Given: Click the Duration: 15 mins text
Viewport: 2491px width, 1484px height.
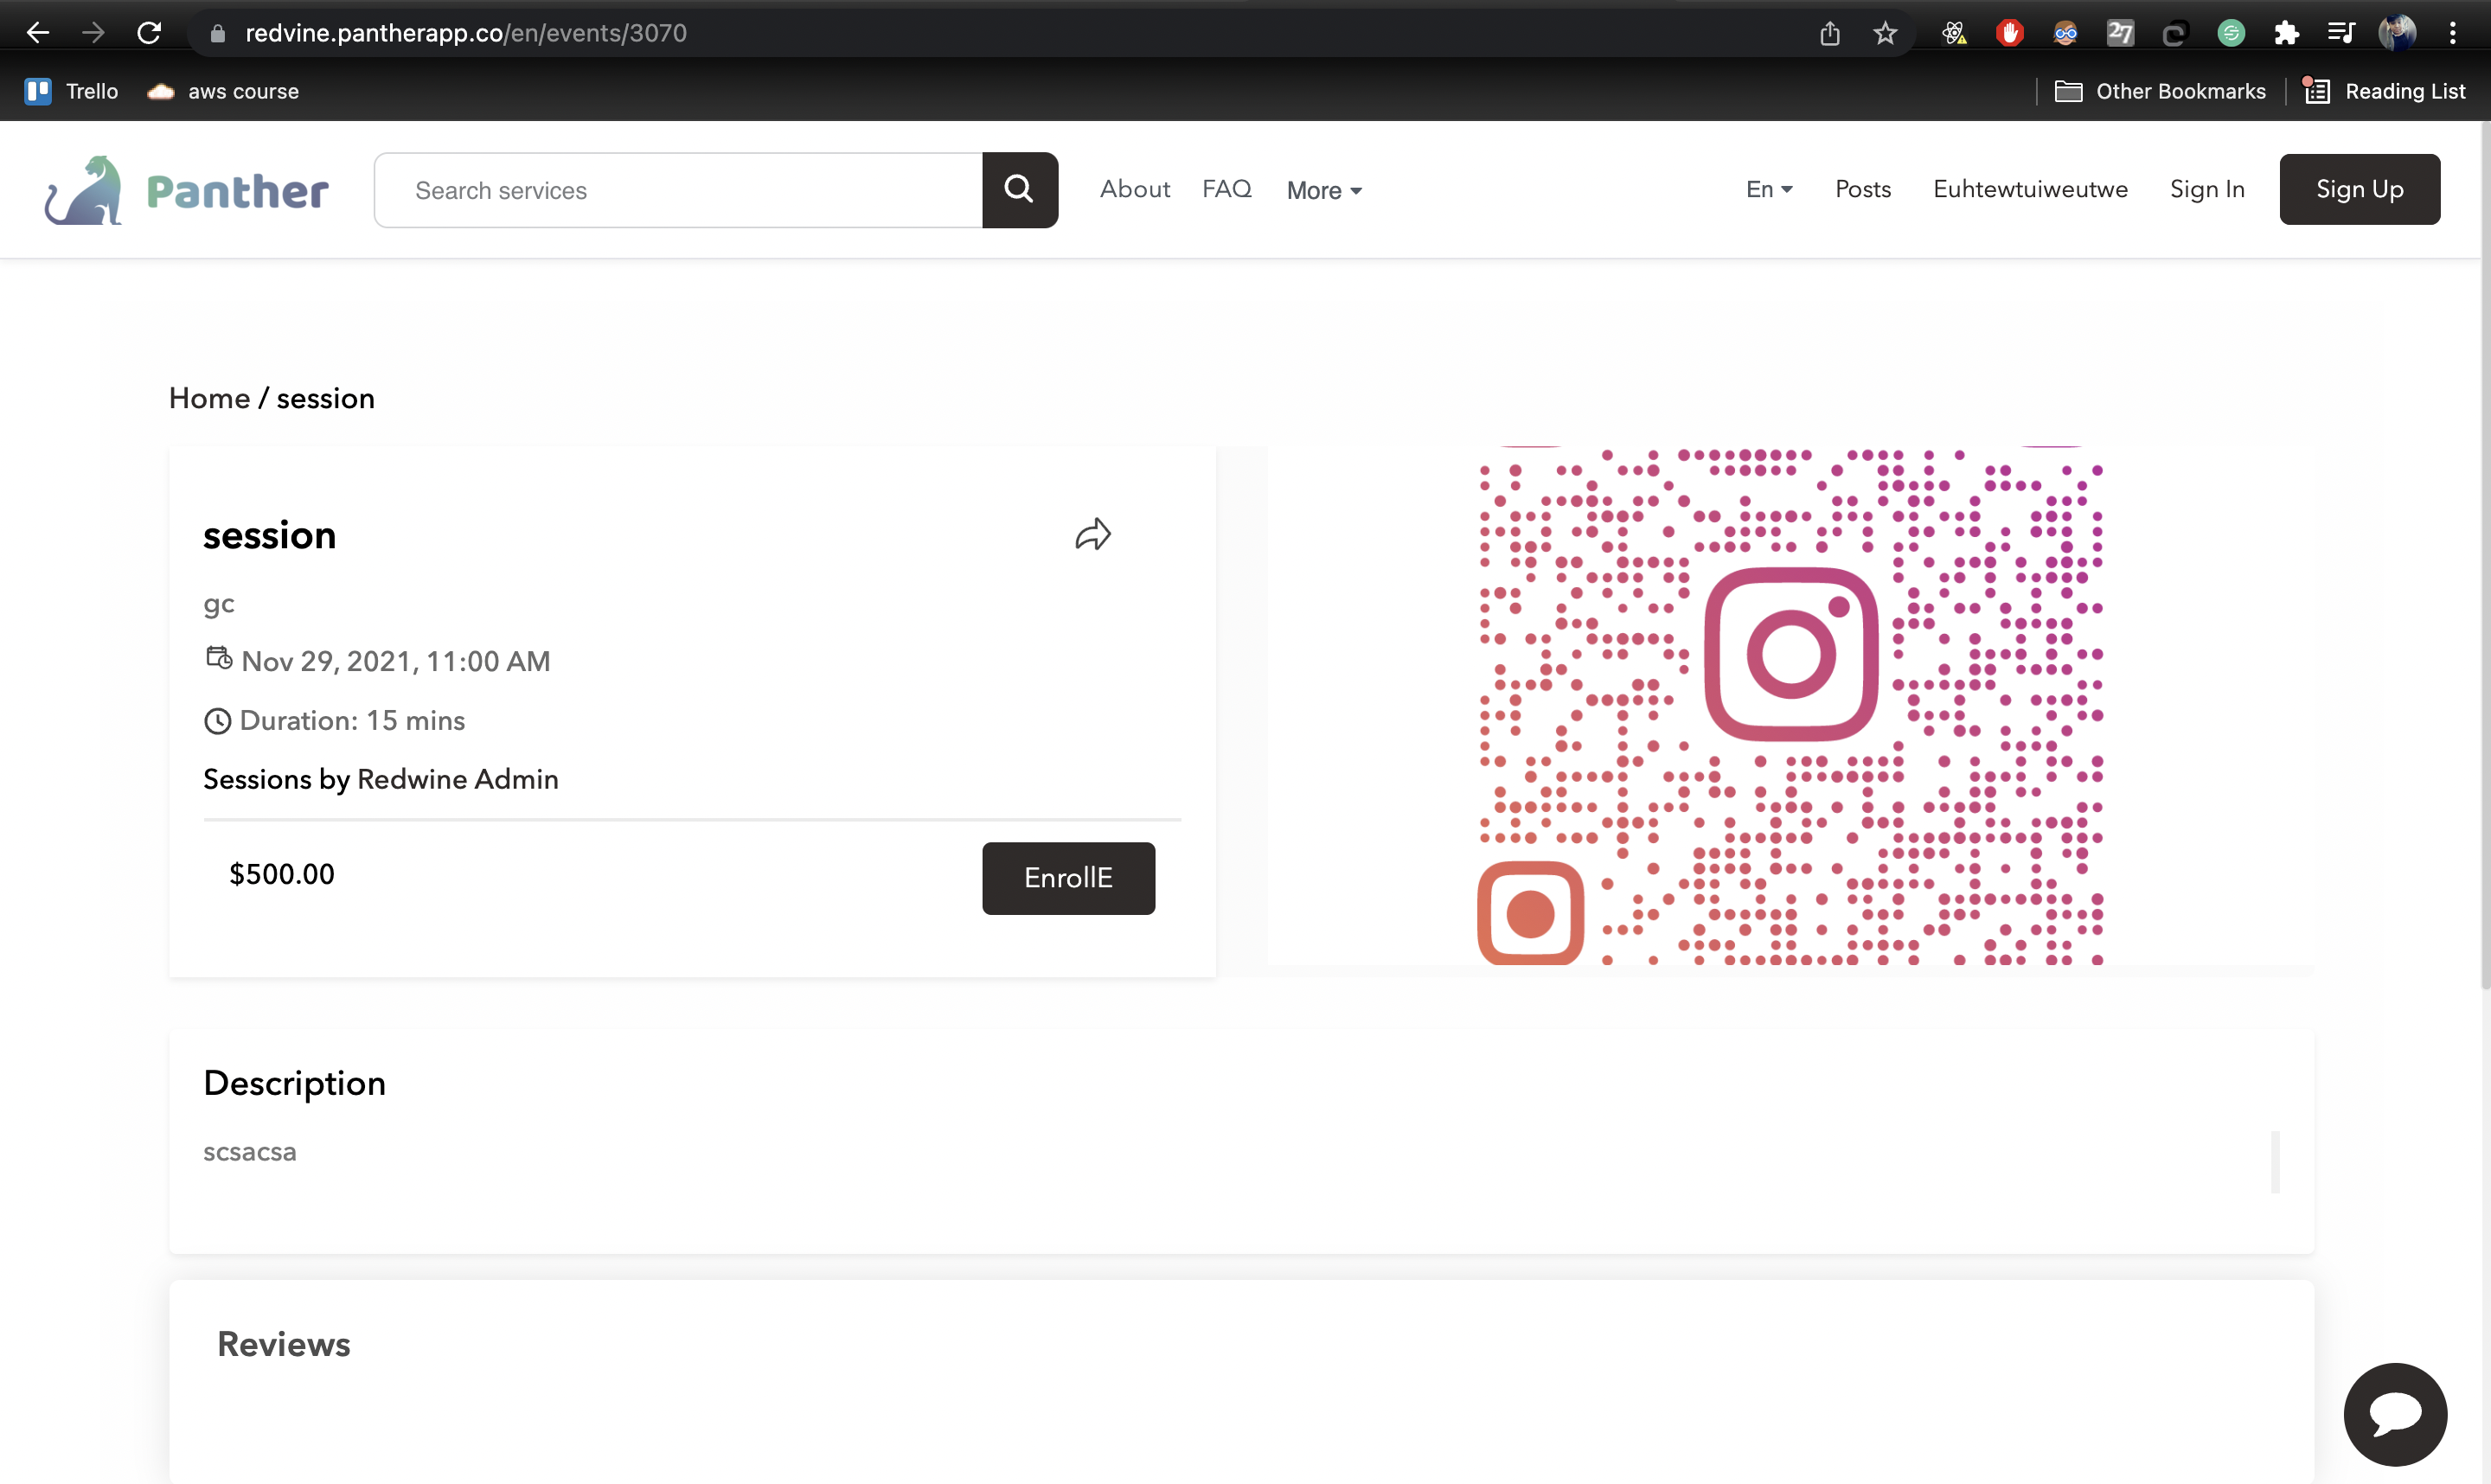Looking at the screenshot, I should point(352,720).
